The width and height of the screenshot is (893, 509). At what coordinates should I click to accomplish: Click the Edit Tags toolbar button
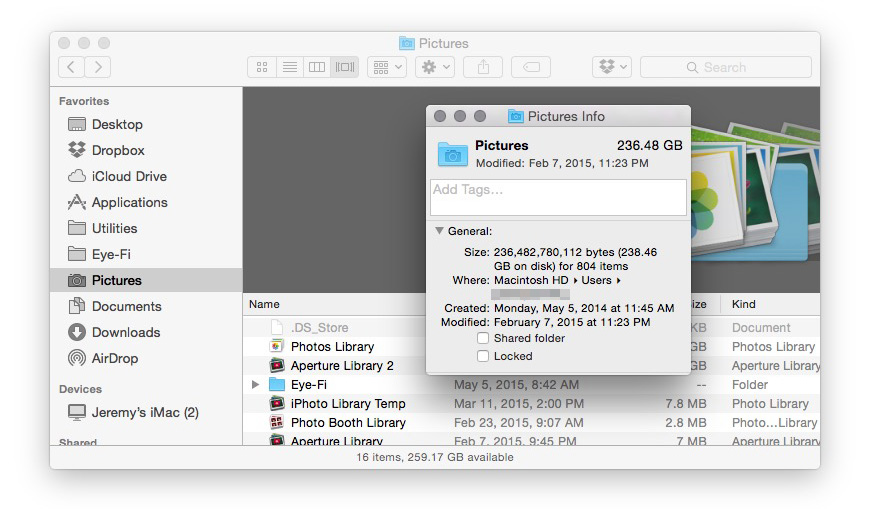coord(531,67)
